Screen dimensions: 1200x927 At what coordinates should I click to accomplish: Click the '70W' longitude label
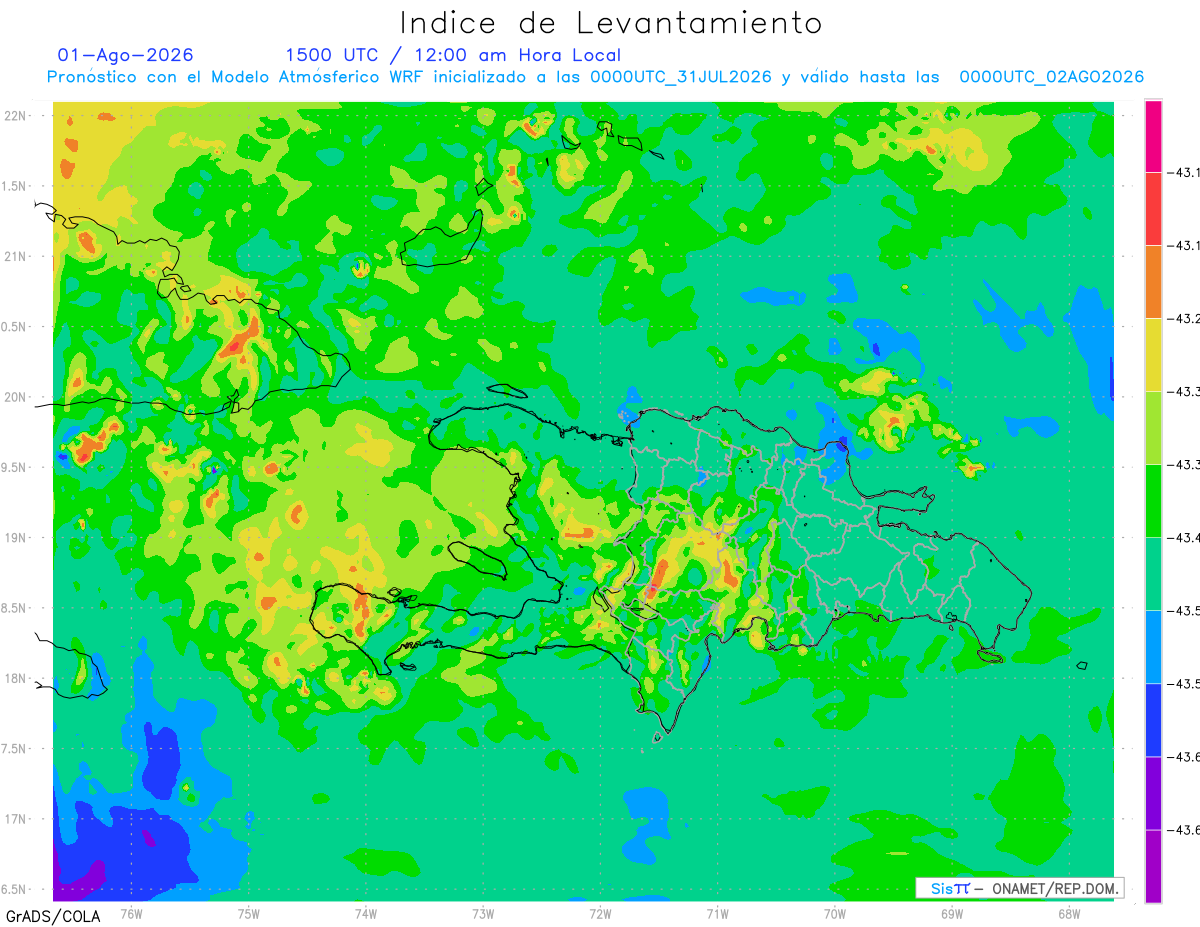[834, 914]
